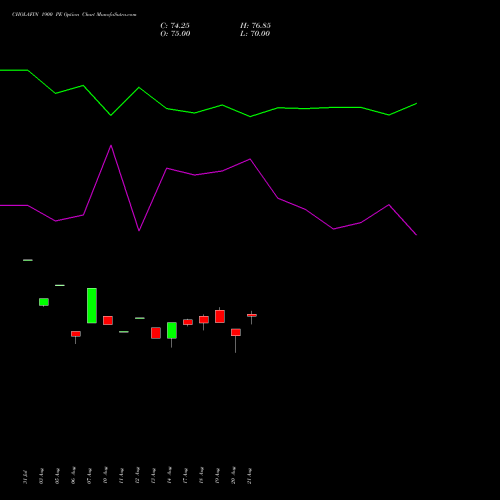
Task: Click the 14 Aug date axis label
Action: click(x=169, y=476)
